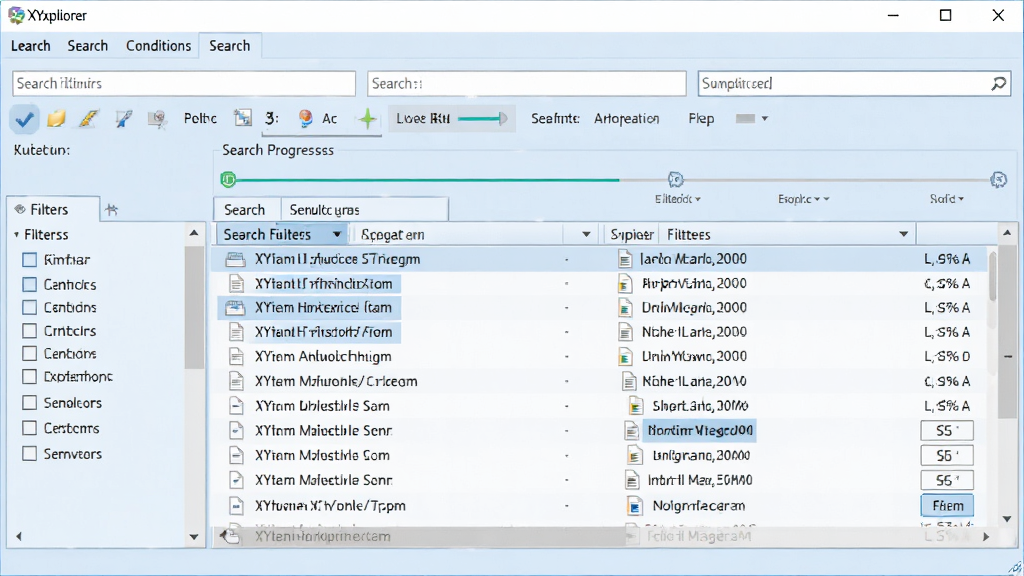
Task: Click file icon of XYtem Mzluonle/Crlceom row
Action: (x=236, y=381)
